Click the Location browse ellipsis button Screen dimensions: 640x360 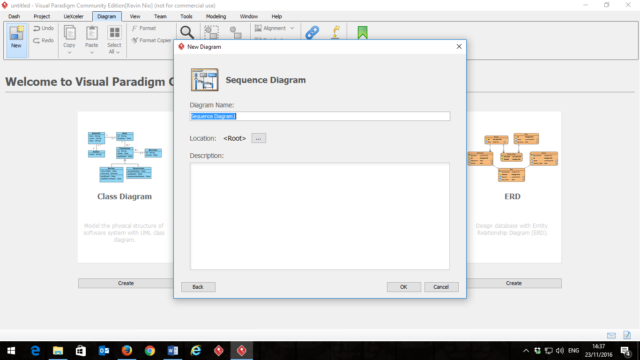point(258,138)
